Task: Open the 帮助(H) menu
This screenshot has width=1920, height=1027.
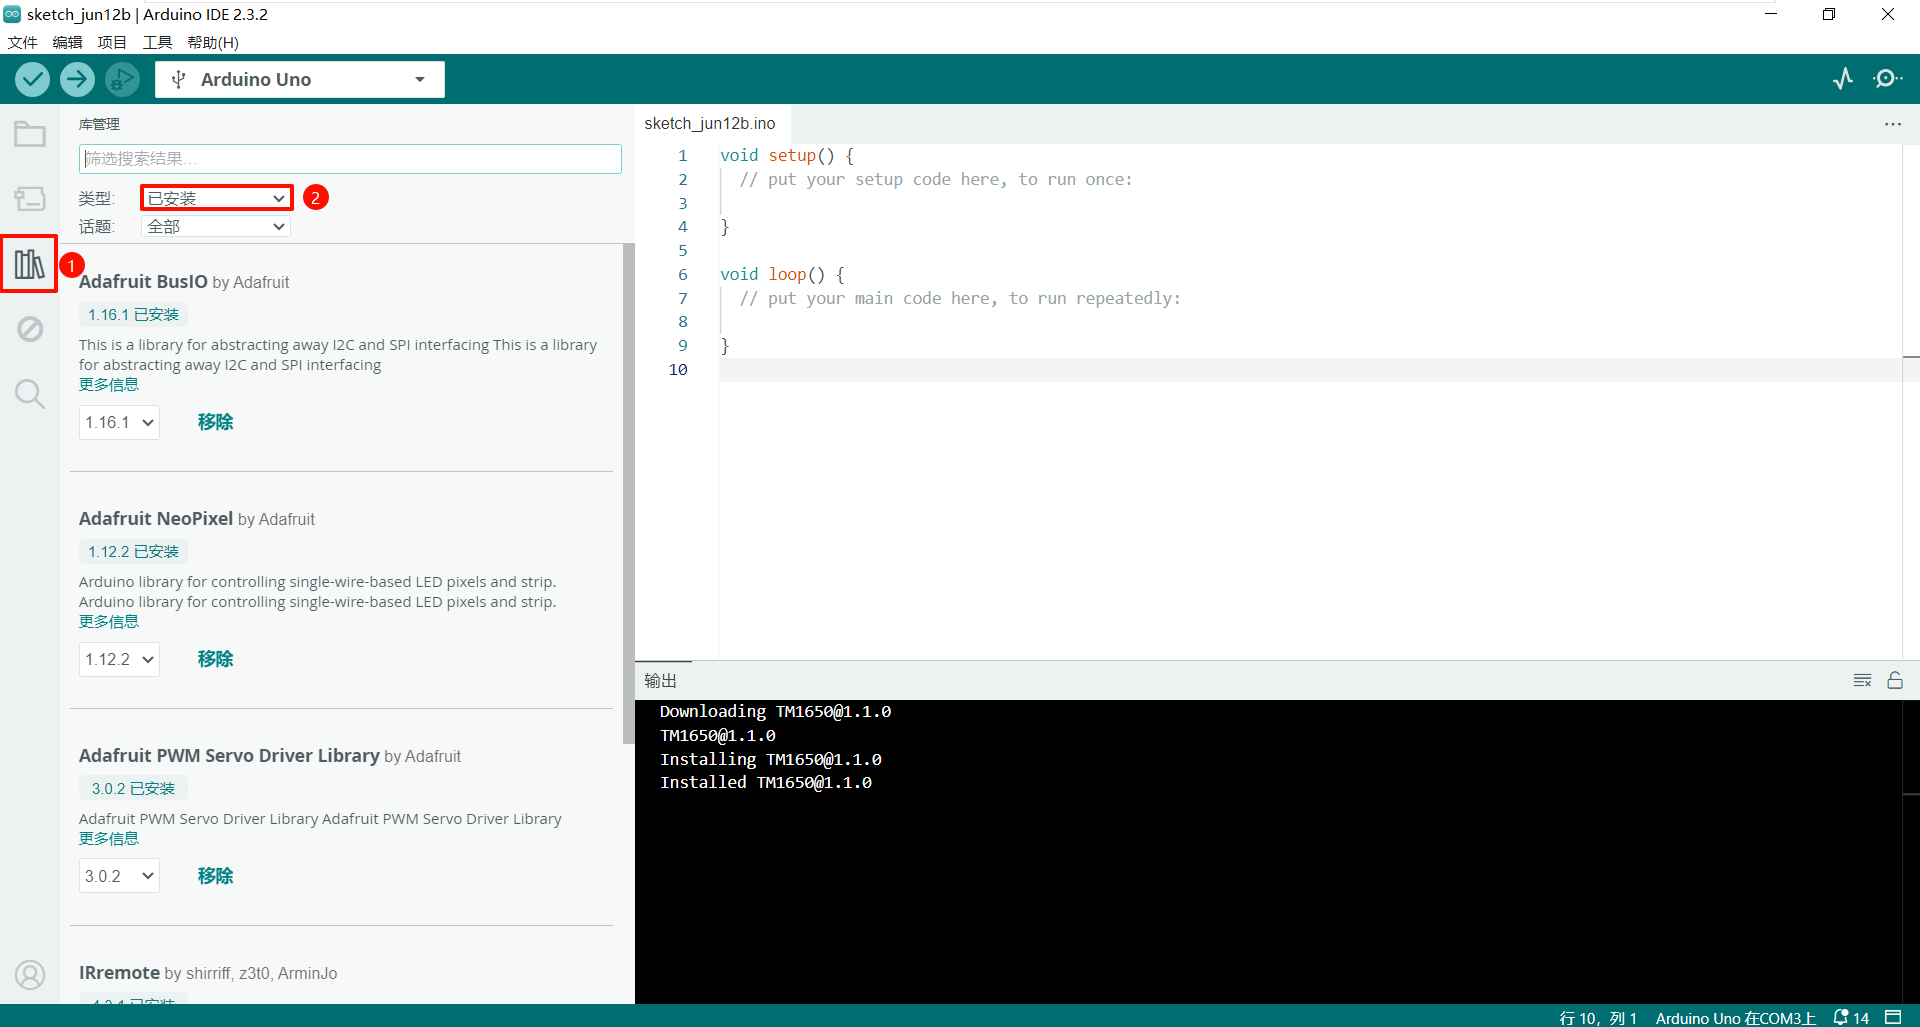Action: click(x=213, y=42)
